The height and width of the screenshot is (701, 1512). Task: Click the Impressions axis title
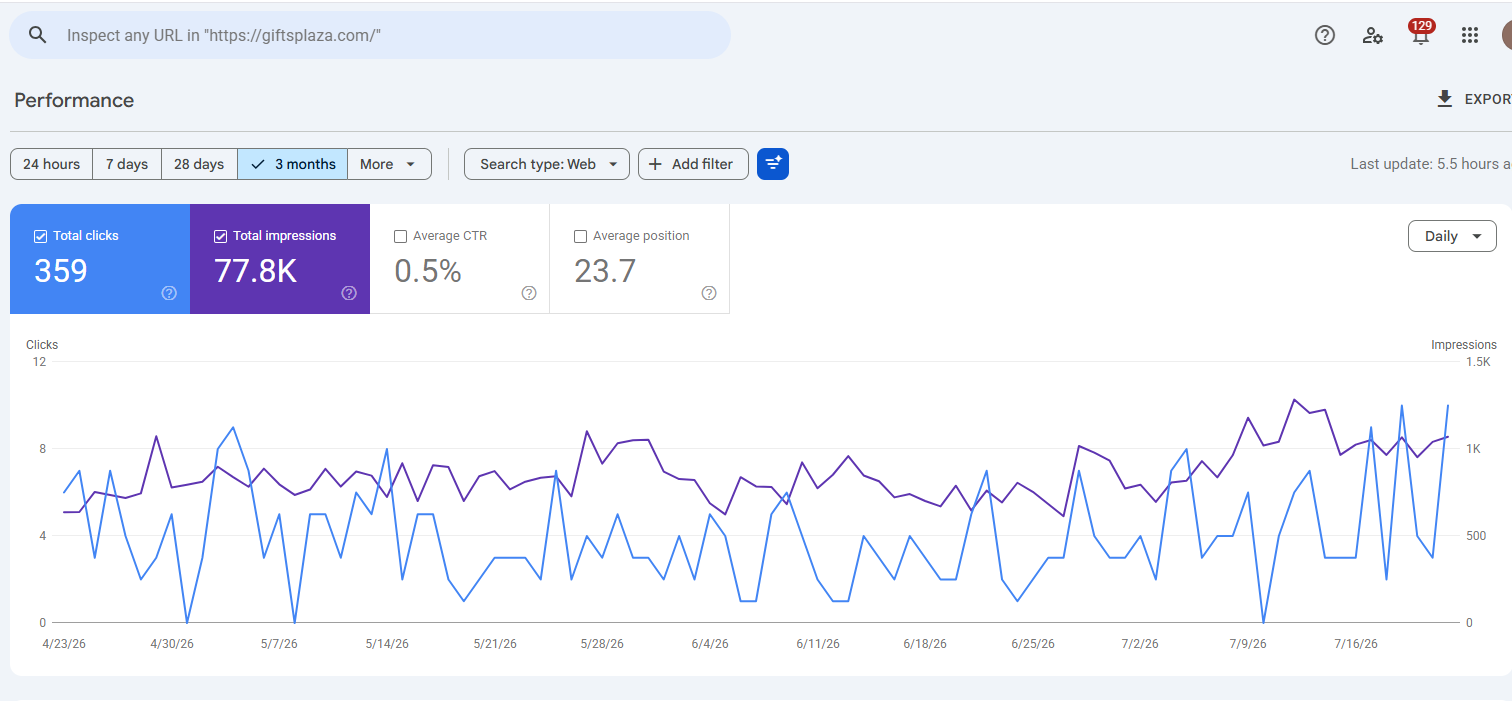coord(1464,345)
